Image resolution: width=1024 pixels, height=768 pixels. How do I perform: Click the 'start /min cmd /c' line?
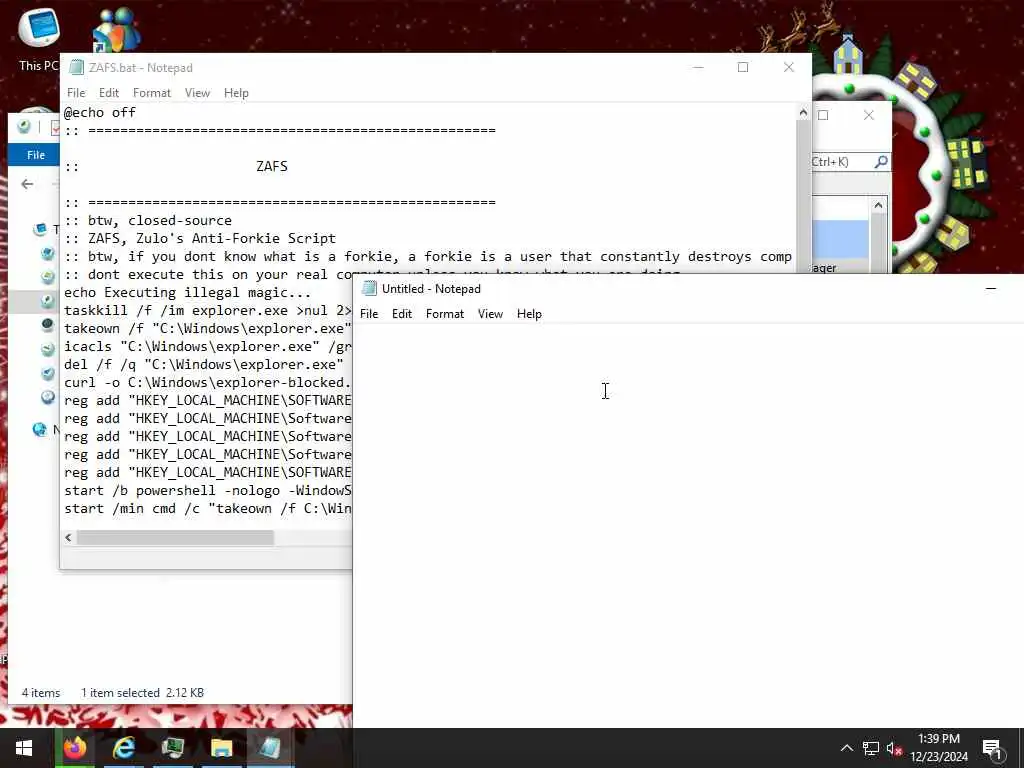point(208,509)
